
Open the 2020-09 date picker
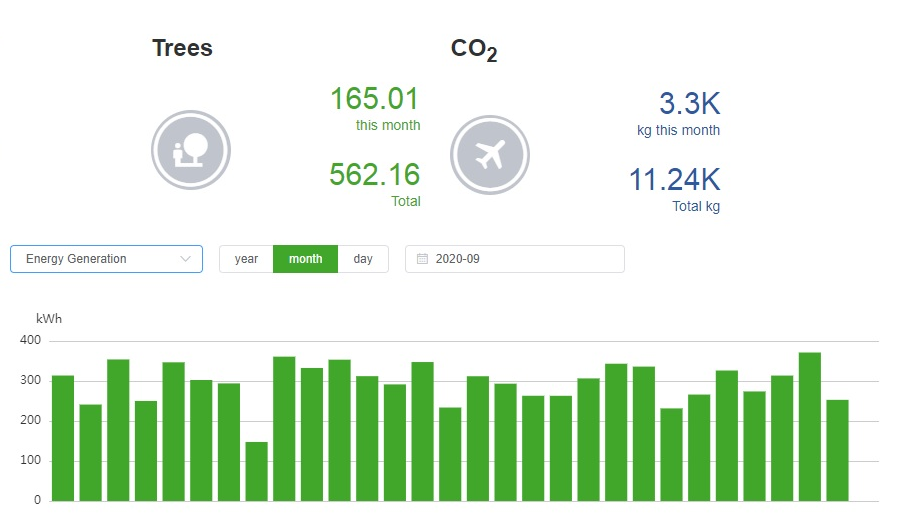coord(514,259)
